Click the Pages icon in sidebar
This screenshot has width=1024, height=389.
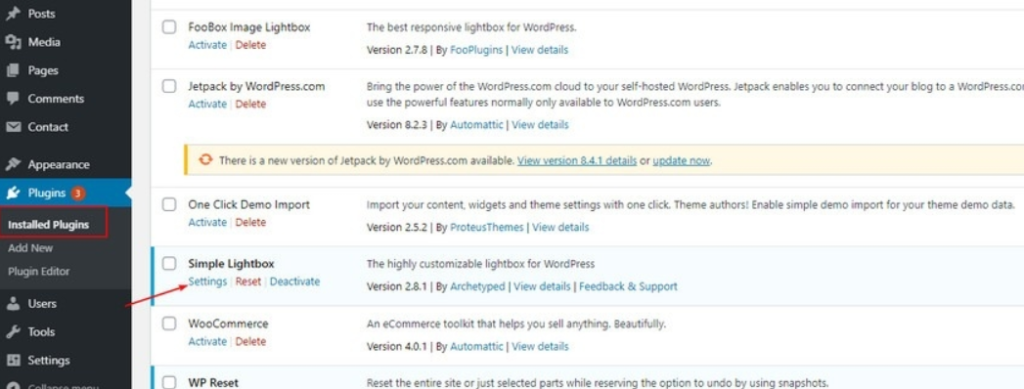[13, 70]
